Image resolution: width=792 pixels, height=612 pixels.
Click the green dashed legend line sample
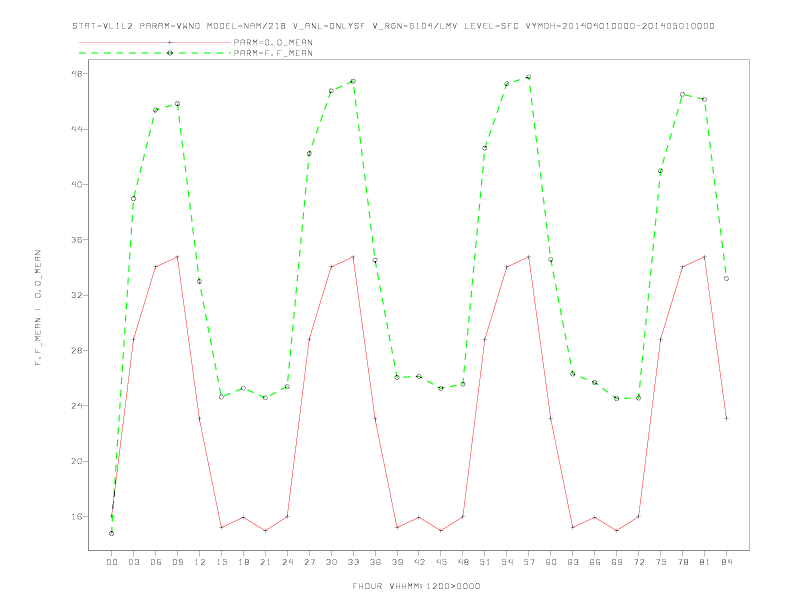[155, 53]
